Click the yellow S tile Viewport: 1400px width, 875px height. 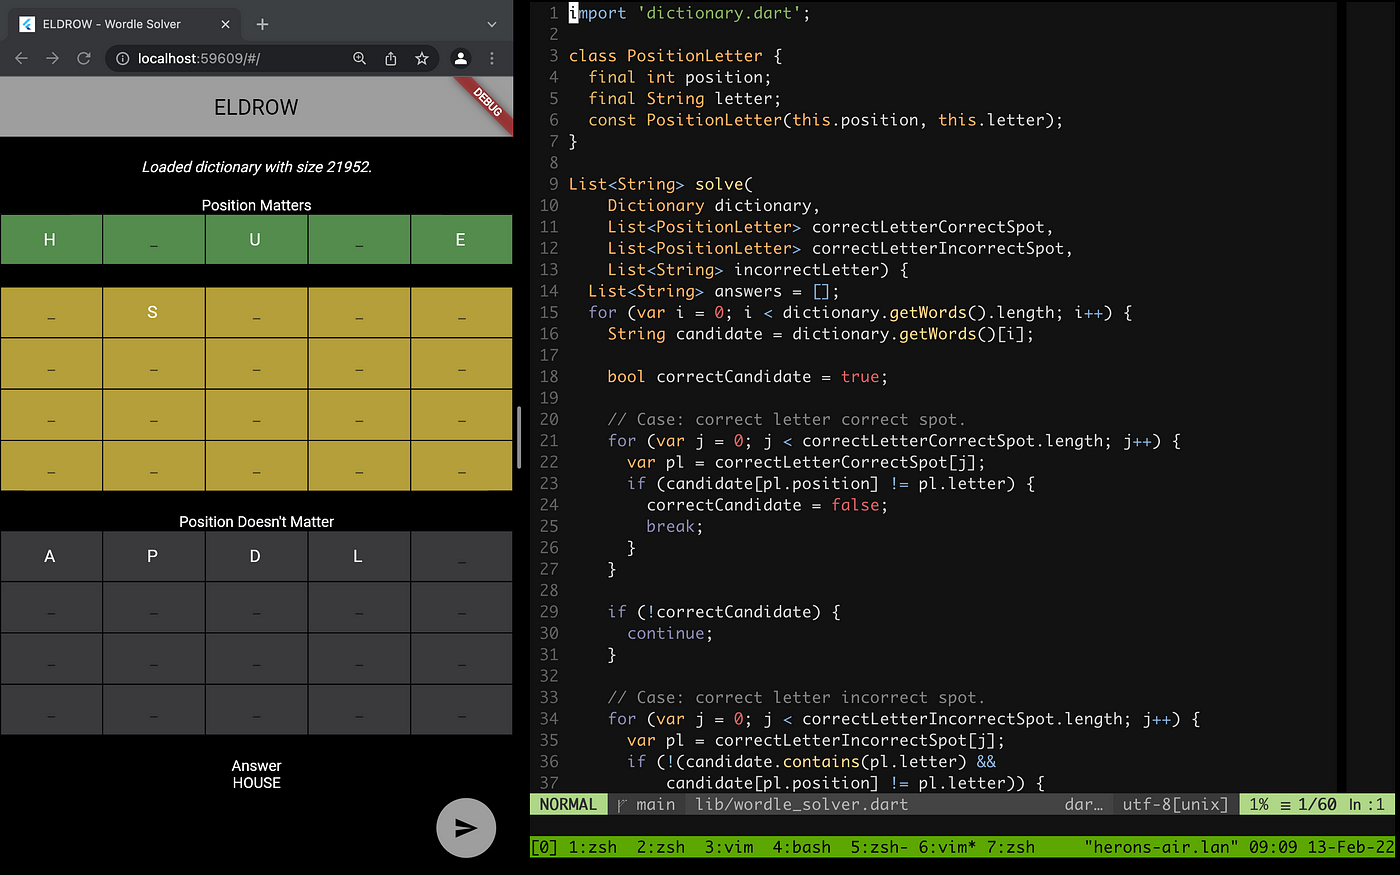(153, 313)
